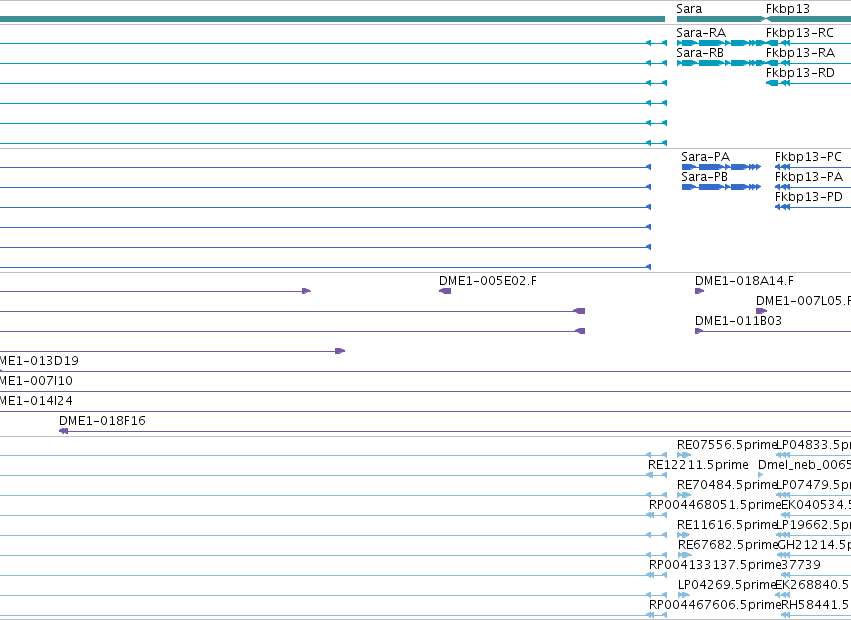Select the Fkbp13 gene label
The height and width of the screenshot is (620, 851).
coord(788,9)
